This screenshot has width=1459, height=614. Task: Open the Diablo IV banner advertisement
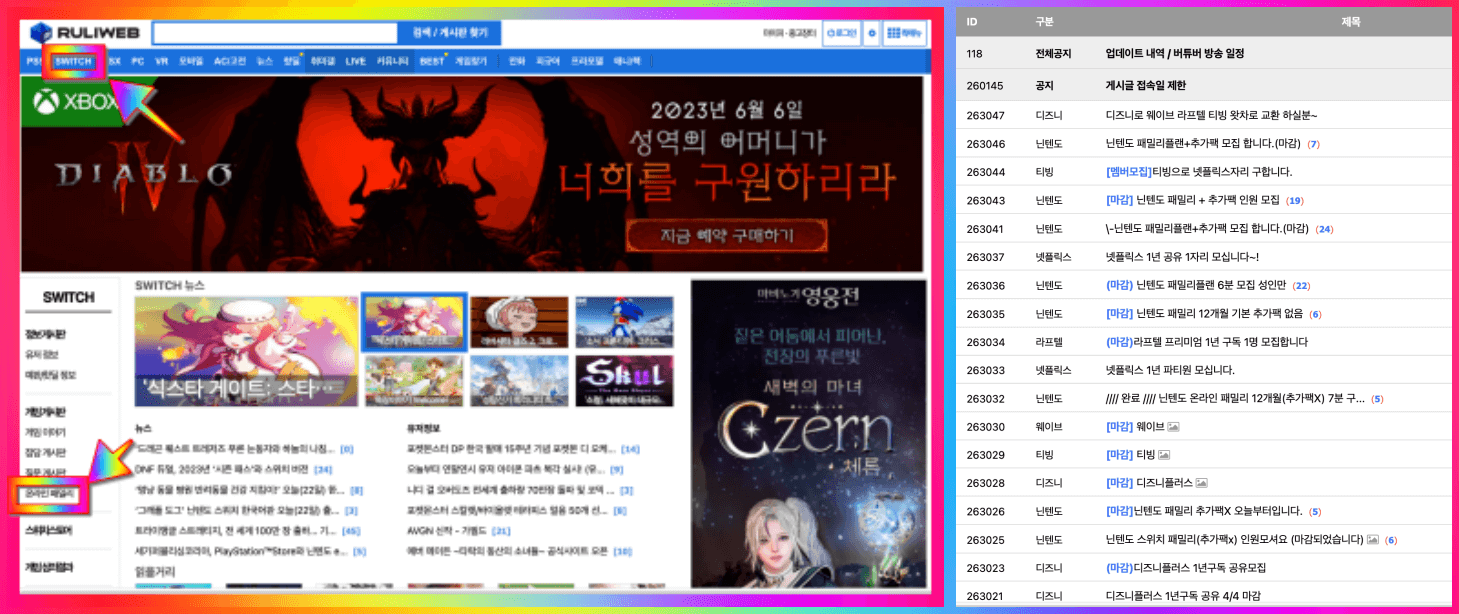coord(471,174)
